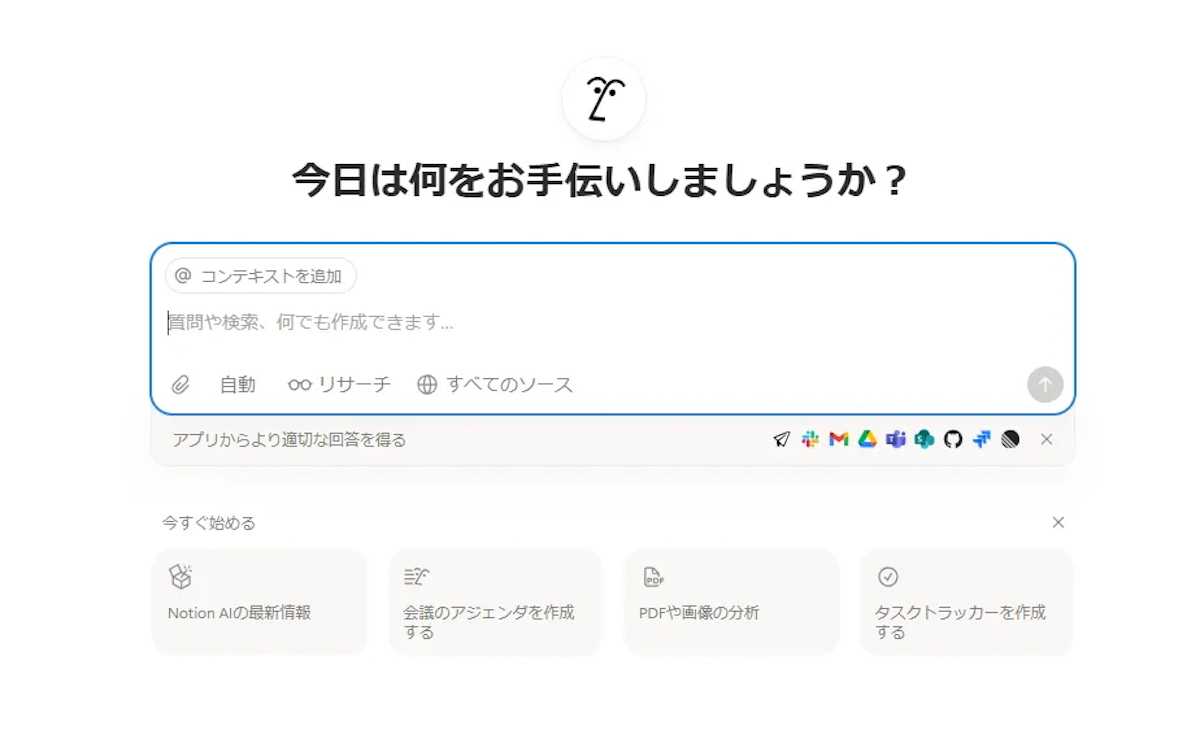1200x730 pixels.
Task: Open the すべてのソース source selector
Action: click(495, 384)
